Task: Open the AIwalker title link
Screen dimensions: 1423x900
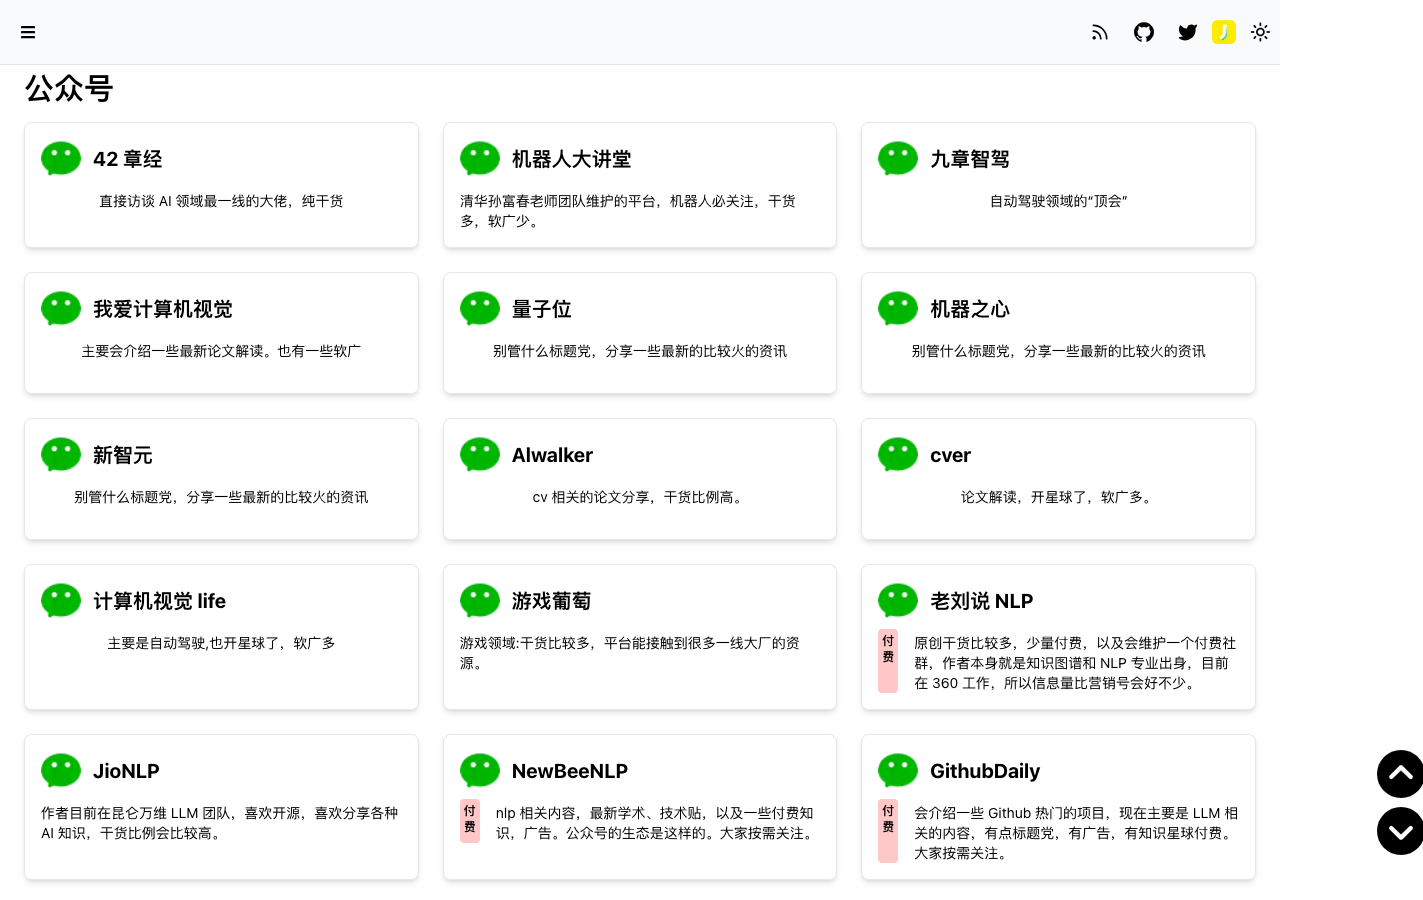Action: tap(552, 455)
